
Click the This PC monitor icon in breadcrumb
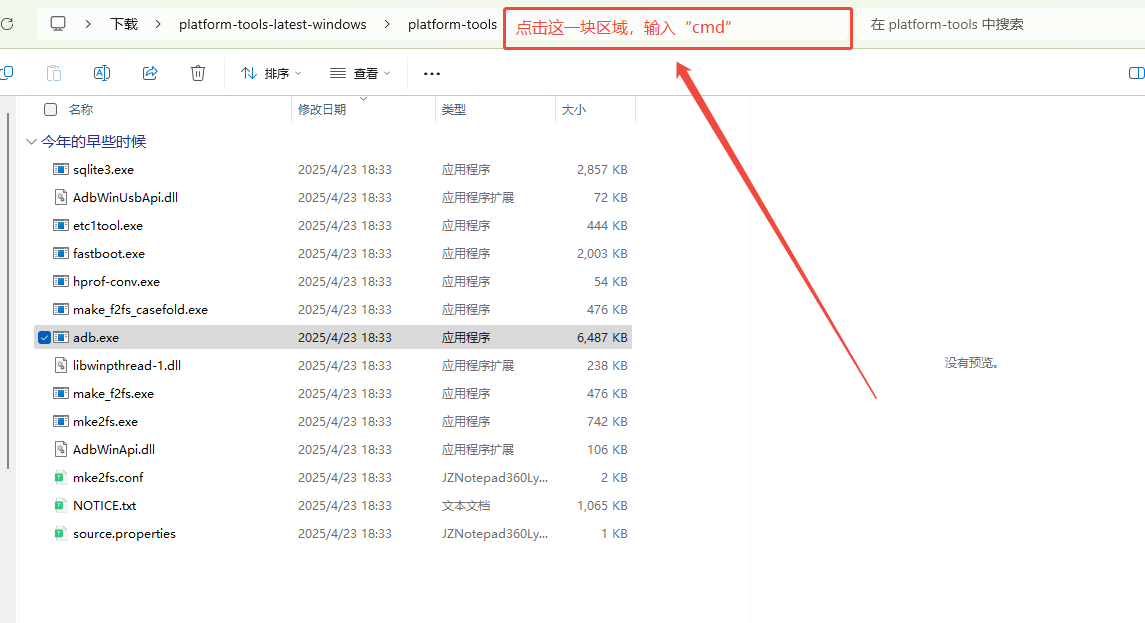coord(58,24)
